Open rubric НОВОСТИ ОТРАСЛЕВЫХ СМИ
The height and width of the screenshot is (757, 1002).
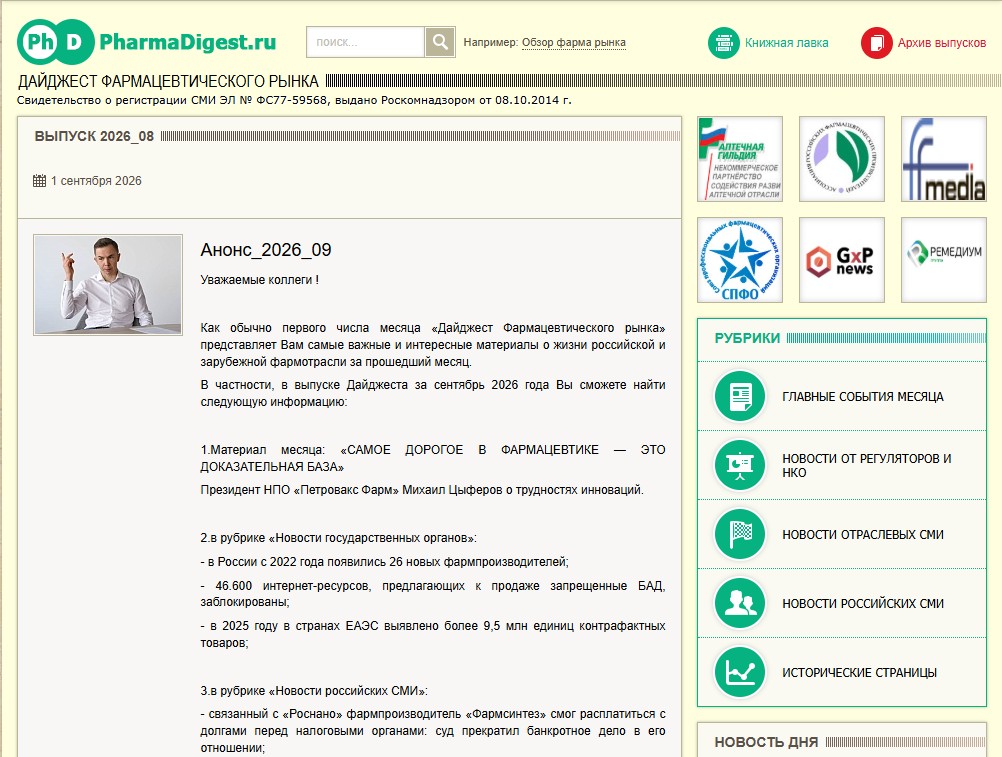(862, 535)
